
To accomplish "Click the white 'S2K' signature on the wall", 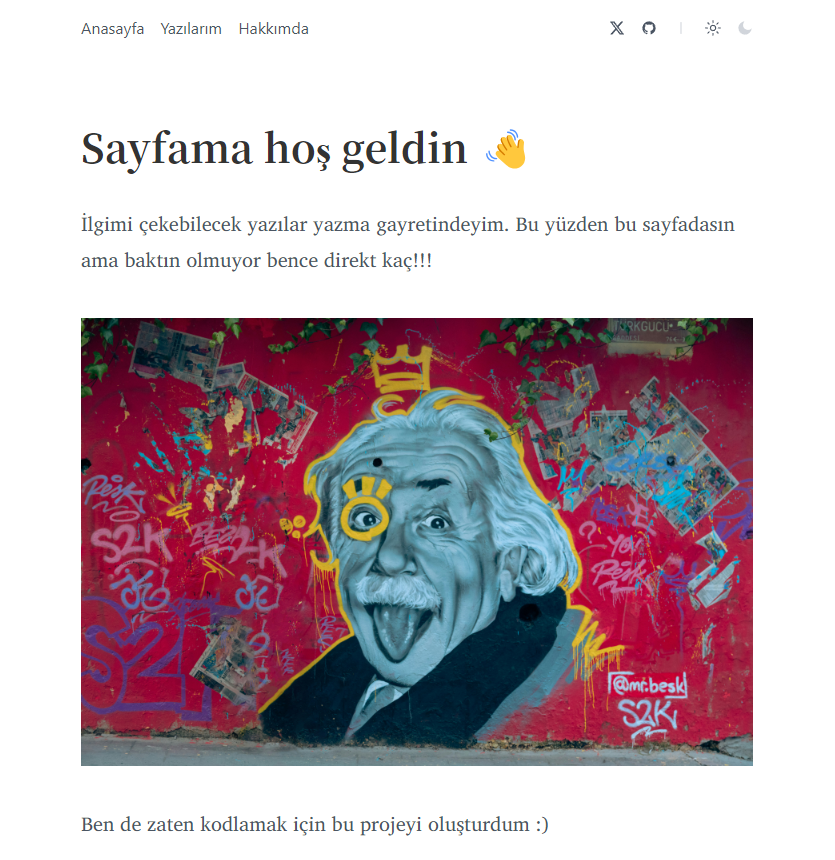I will click(647, 717).
